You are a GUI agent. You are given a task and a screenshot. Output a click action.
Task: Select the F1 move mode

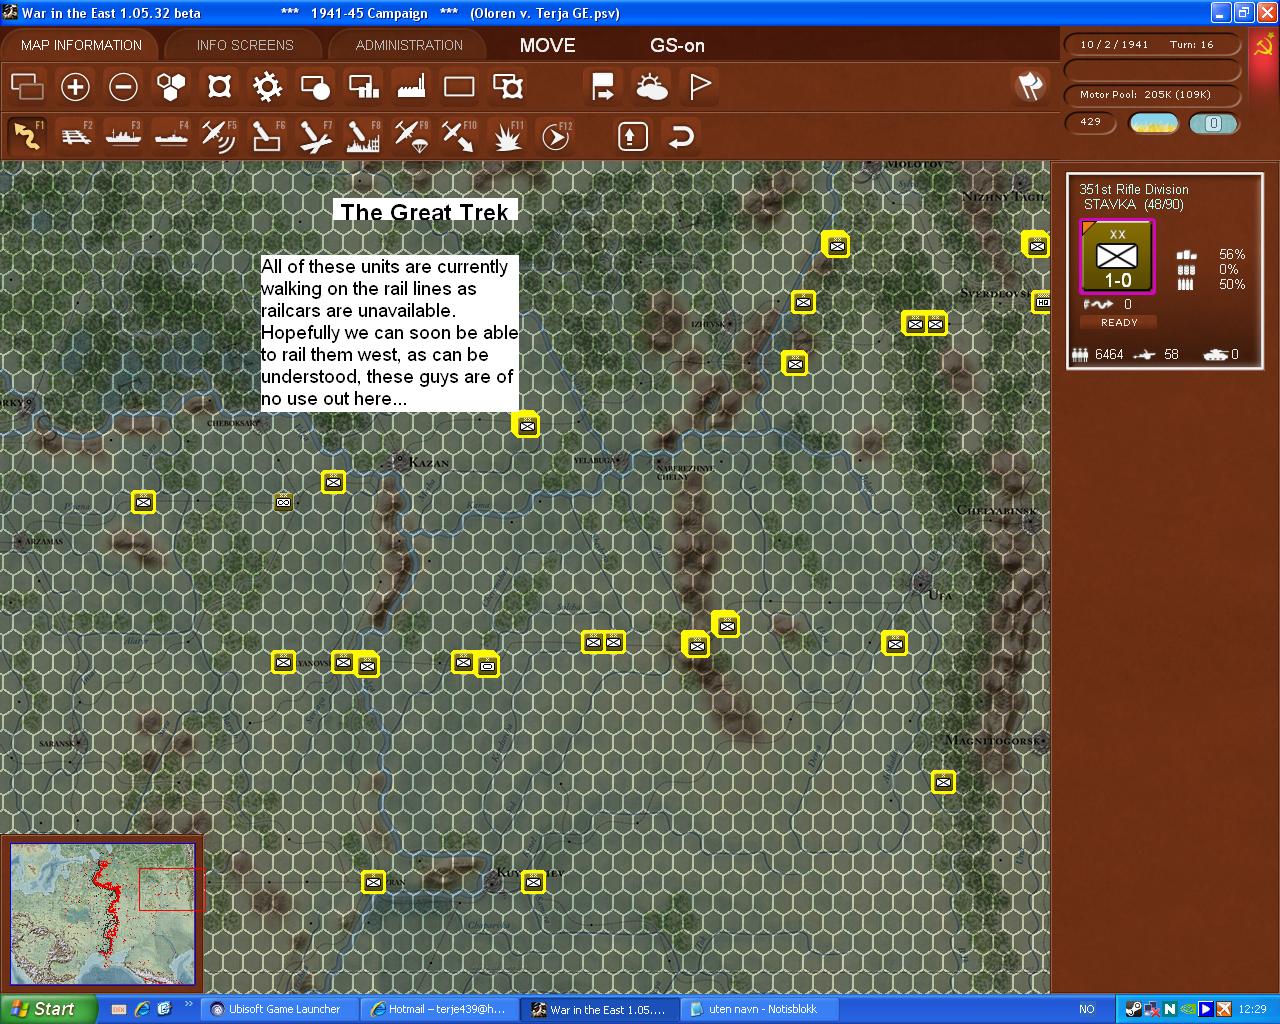click(27, 135)
